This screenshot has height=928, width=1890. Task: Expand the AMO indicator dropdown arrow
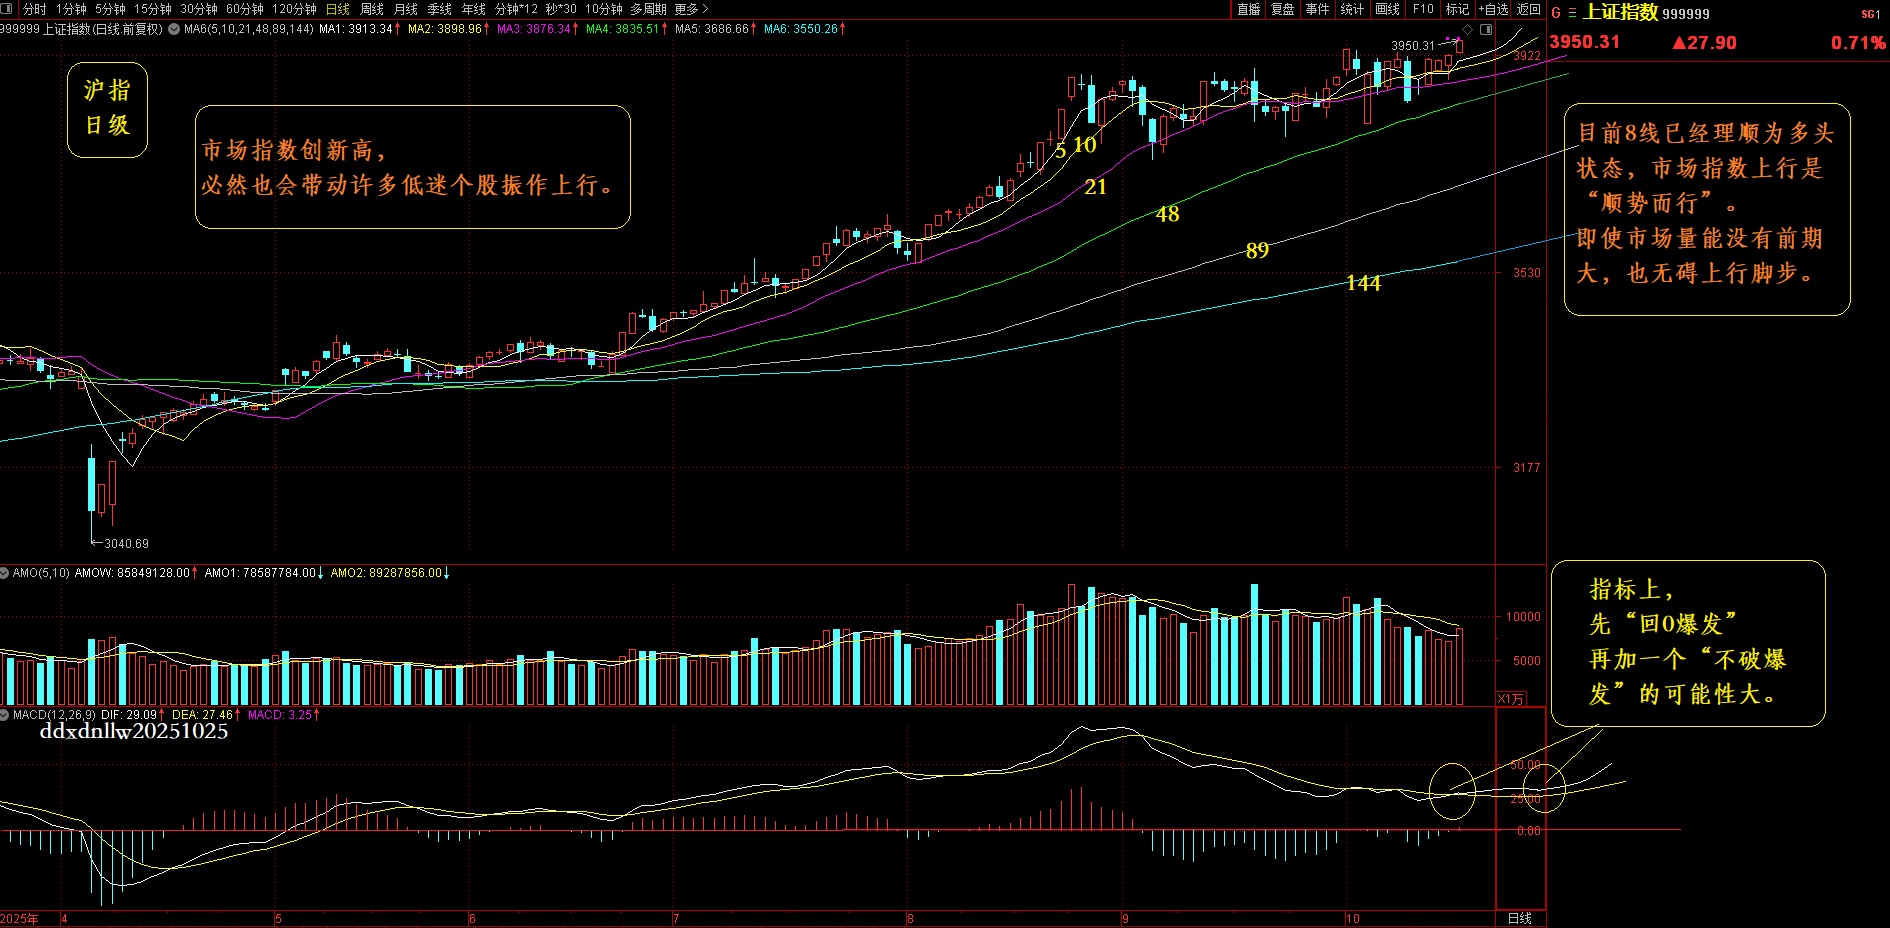tap(5, 573)
